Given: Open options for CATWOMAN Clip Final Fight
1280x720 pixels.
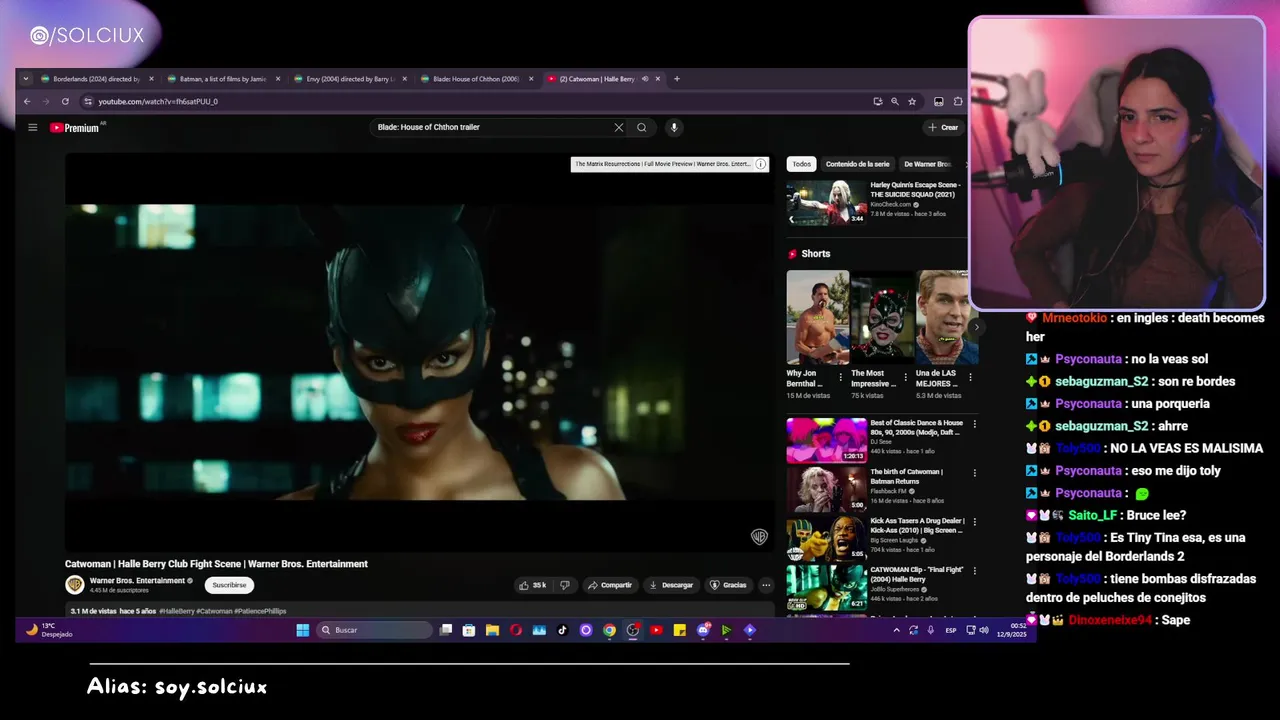Looking at the screenshot, I should [975, 571].
